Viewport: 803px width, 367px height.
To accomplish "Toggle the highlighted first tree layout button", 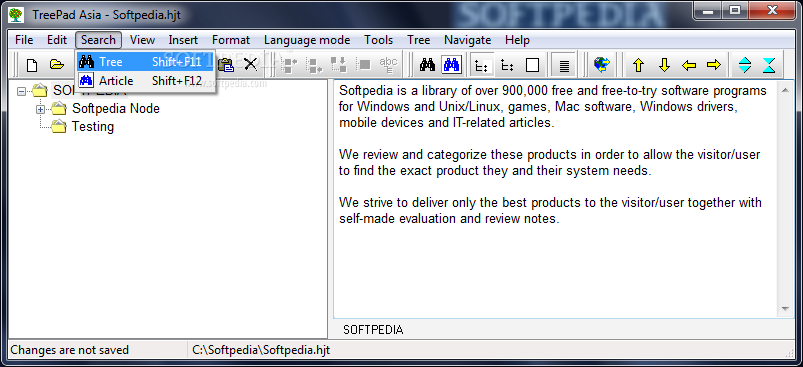I will point(481,65).
